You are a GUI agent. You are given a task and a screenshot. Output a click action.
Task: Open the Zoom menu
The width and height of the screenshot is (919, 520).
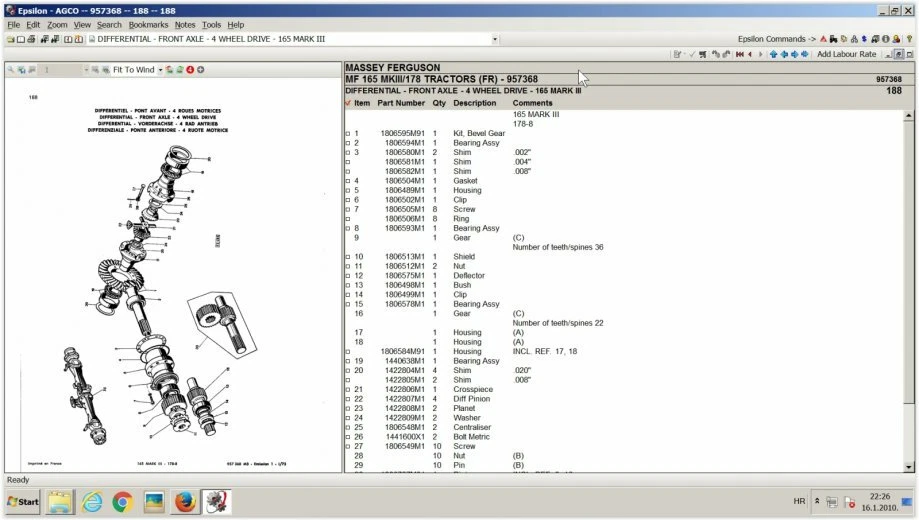[x=57, y=25]
